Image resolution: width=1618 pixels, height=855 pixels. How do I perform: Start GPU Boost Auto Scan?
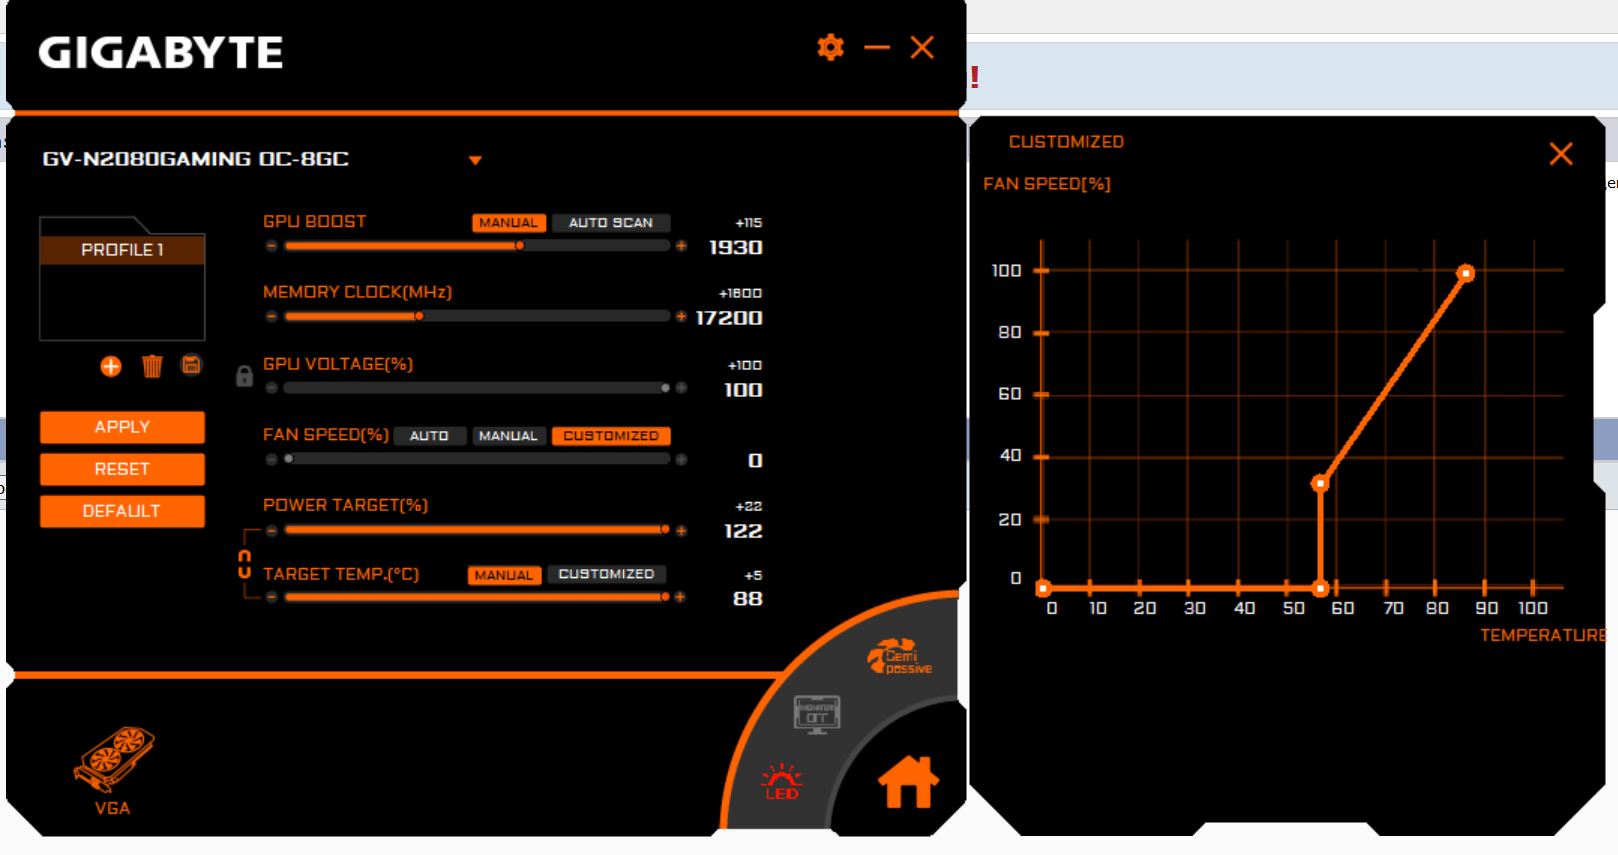pos(611,223)
